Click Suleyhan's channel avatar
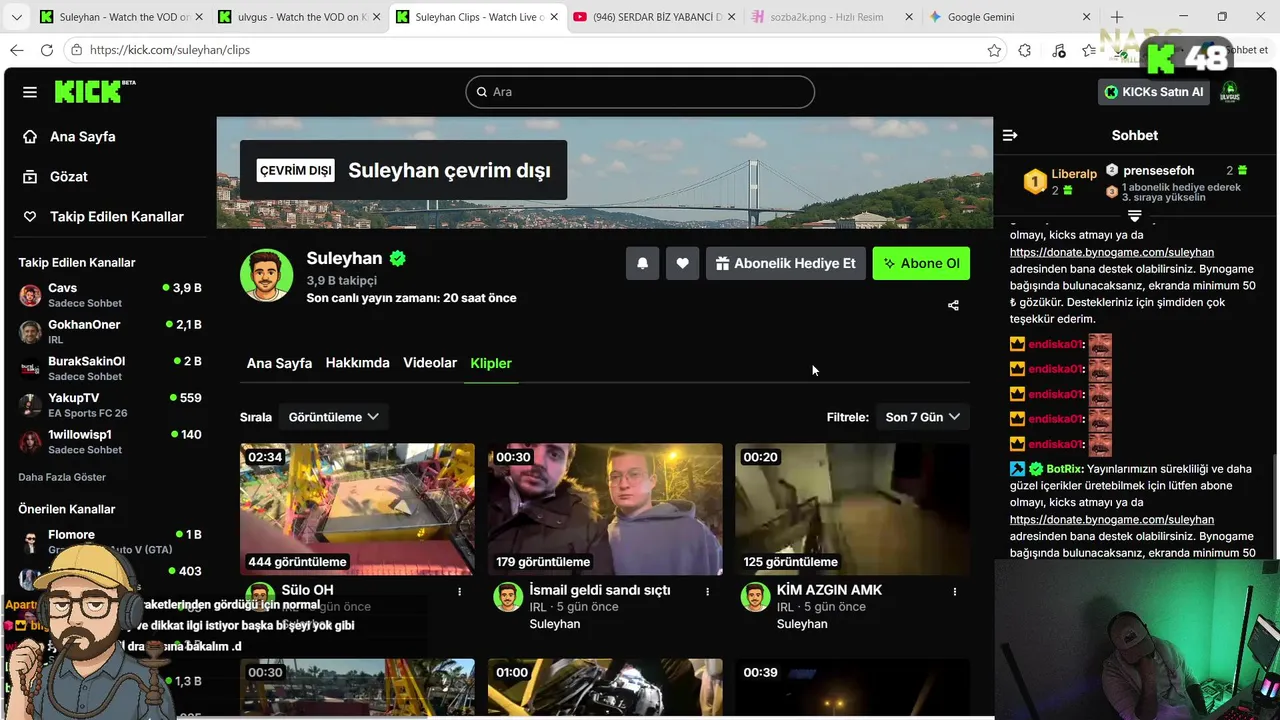Viewport: 1280px width, 720px height. tap(267, 275)
